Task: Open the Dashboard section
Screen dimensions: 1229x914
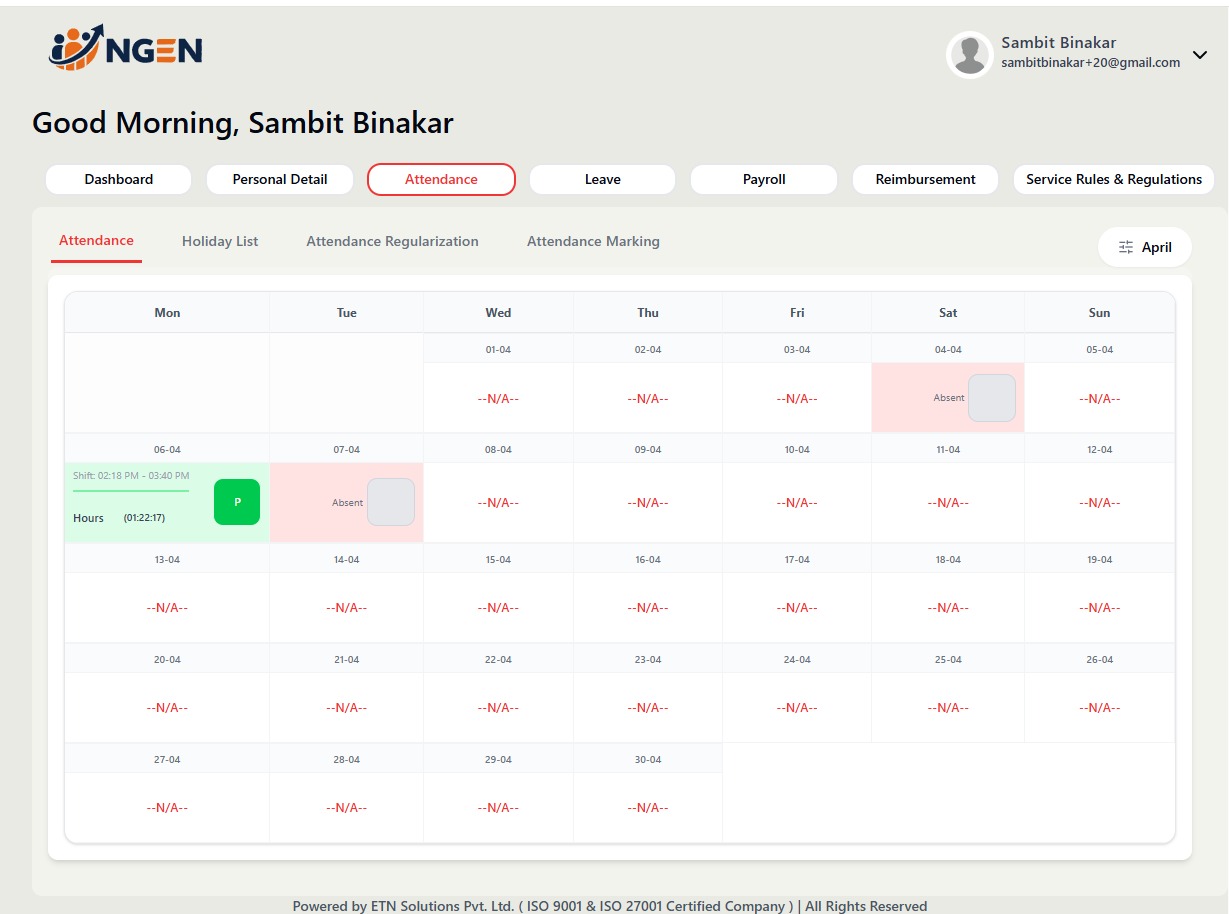Action: (118, 179)
